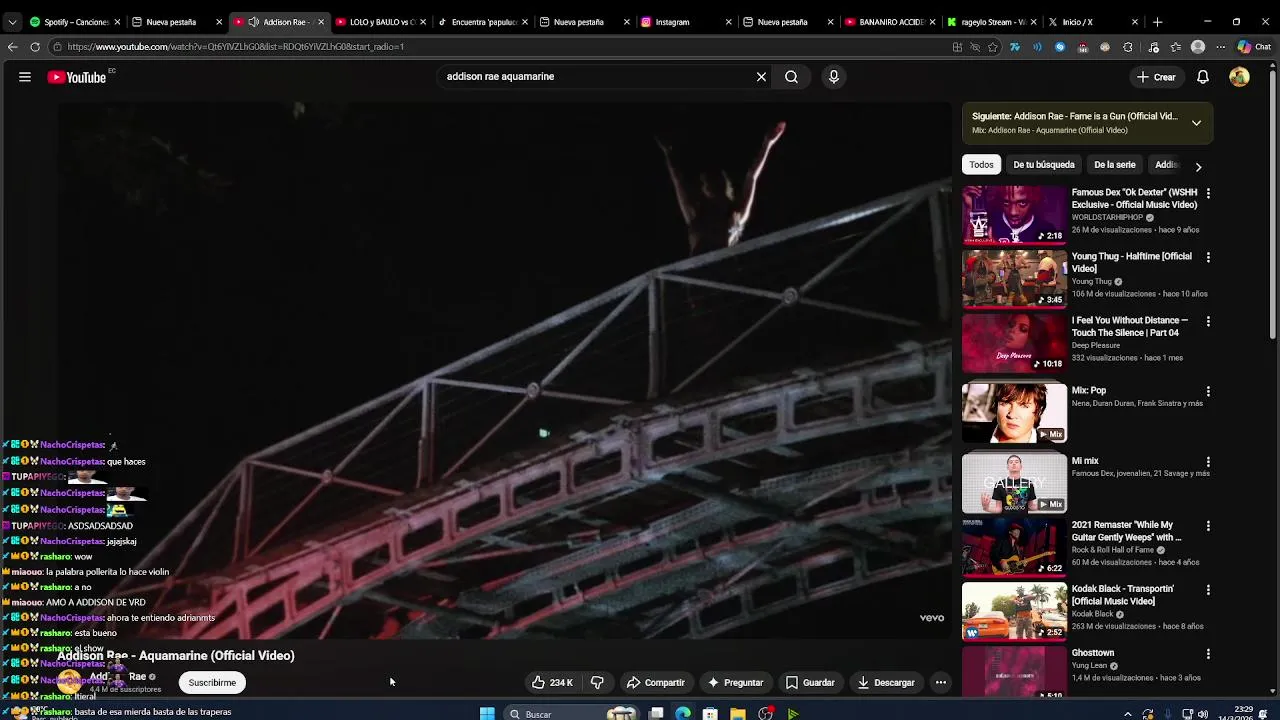
Task: Select De la serie filter chip
Action: pyautogui.click(x=1115, y=165)
